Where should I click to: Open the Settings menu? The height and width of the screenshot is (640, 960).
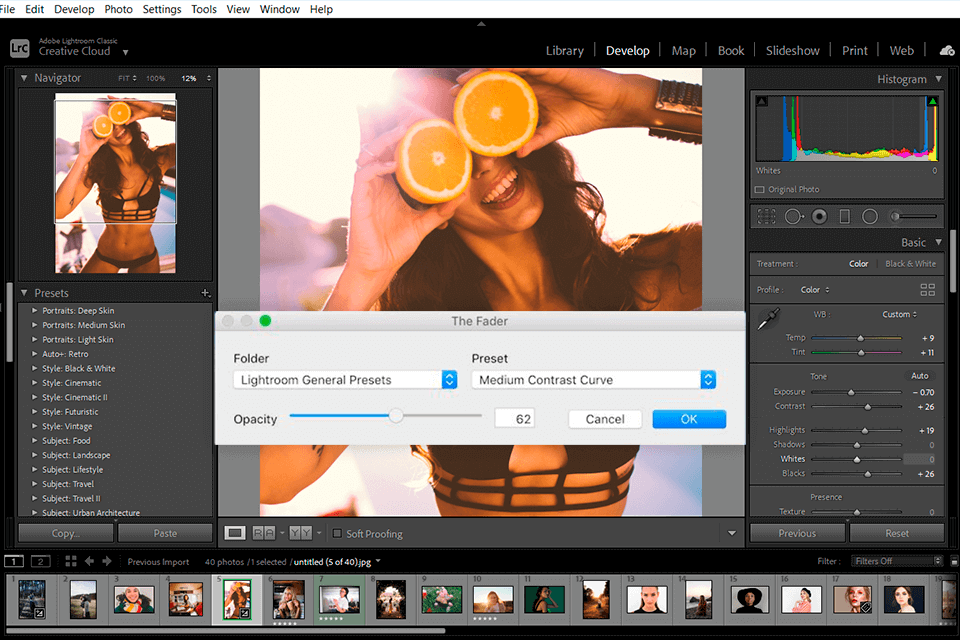click(x=162, y=9)
